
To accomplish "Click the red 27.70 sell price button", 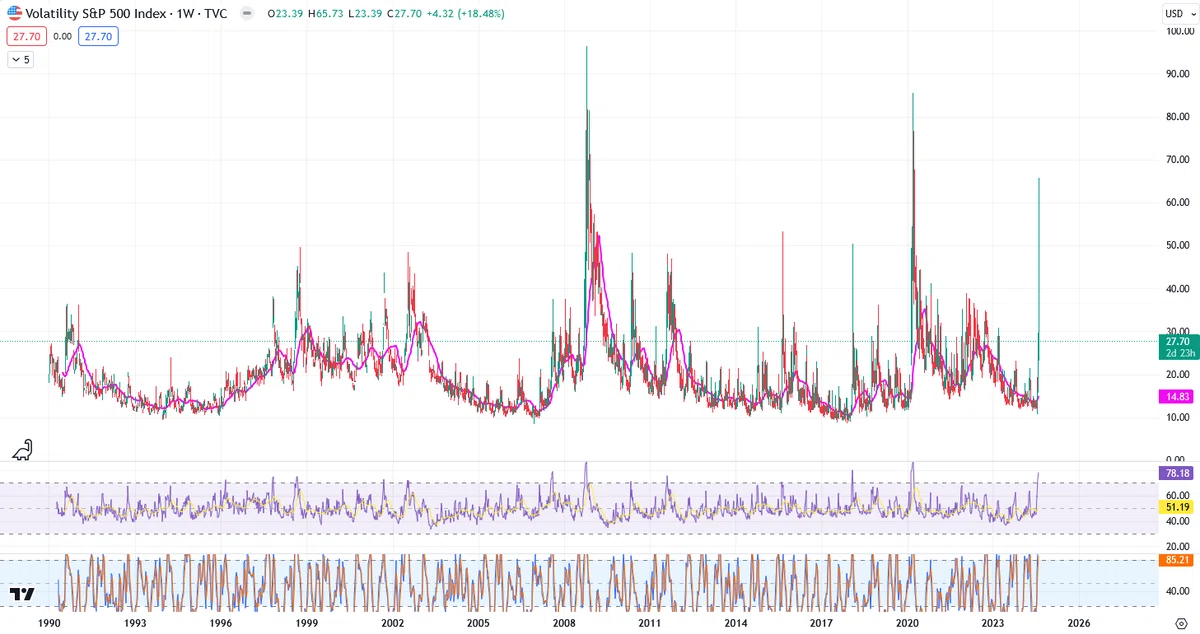I will tap(25, 36).
